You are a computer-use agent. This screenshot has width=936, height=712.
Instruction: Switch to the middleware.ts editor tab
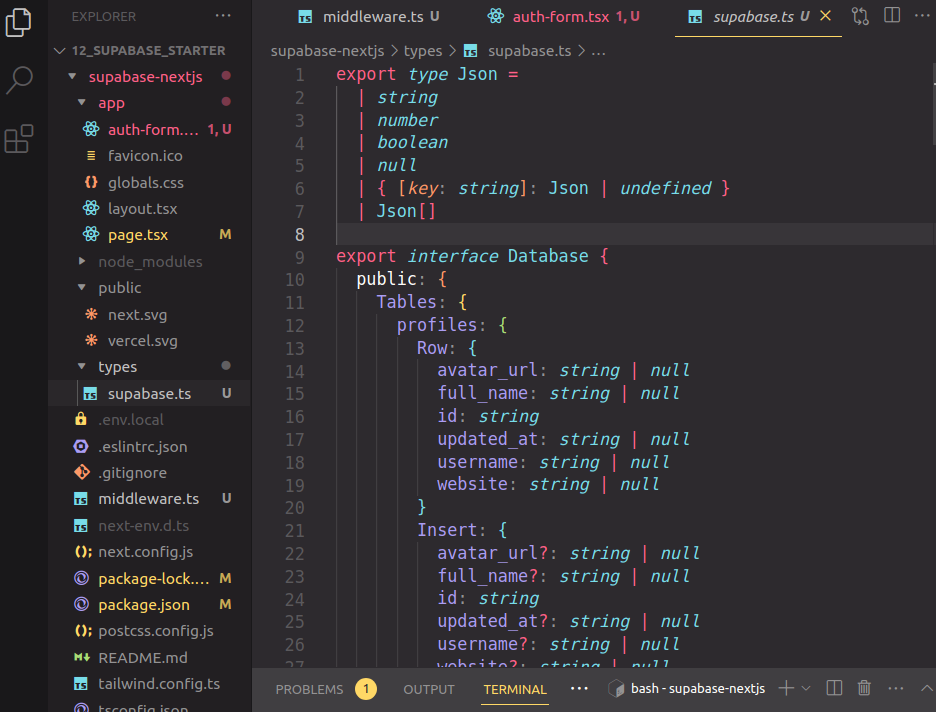(369, 17)
